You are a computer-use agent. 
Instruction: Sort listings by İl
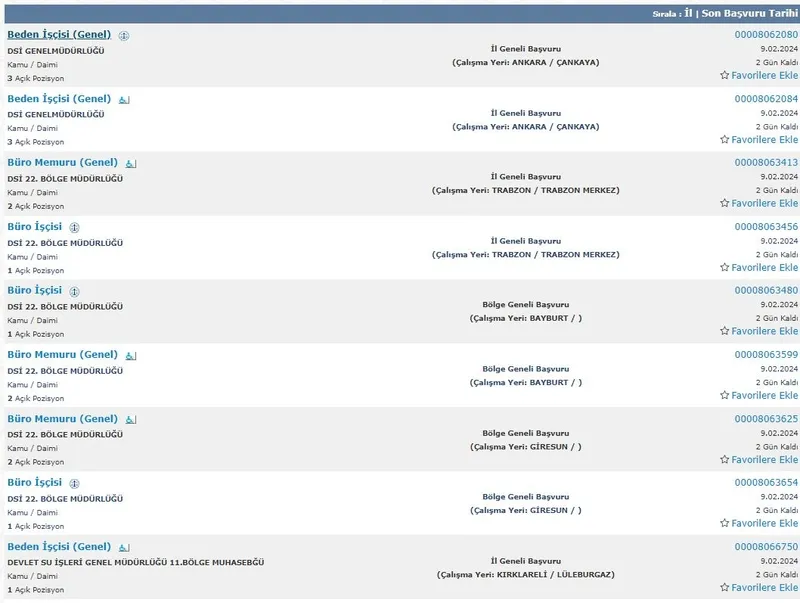pyautogui.click(x=688, y=15)
